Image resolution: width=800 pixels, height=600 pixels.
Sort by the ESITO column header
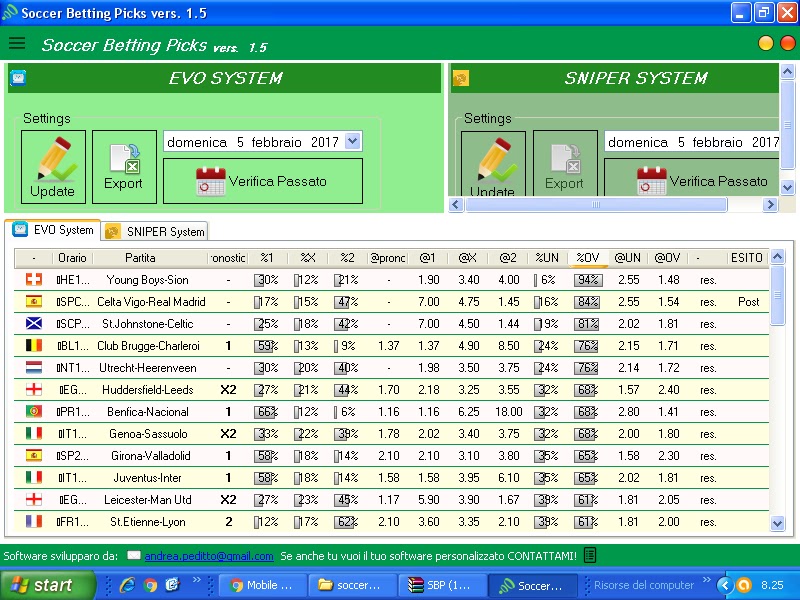tap(747, 258)
